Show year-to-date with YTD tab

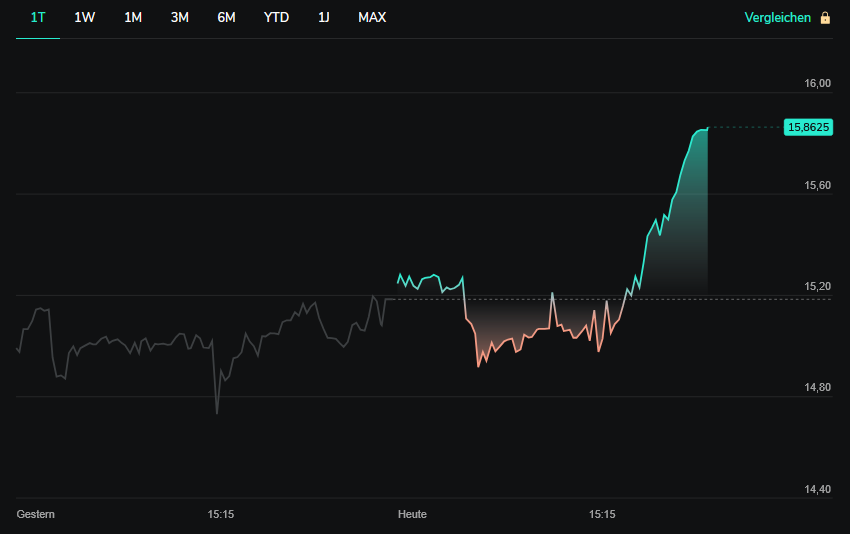[276, 18]
